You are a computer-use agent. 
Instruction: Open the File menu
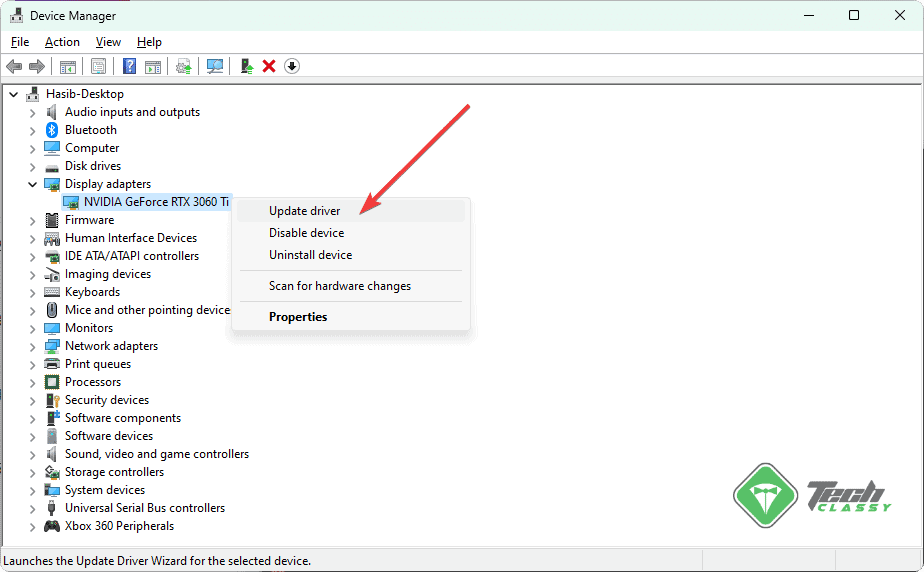(x=20, y=42)
